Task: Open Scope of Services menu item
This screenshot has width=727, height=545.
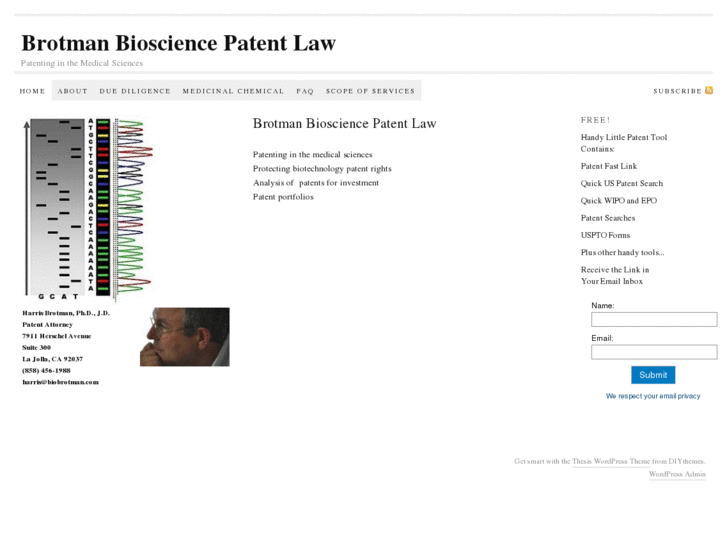Action: (370, 91)
